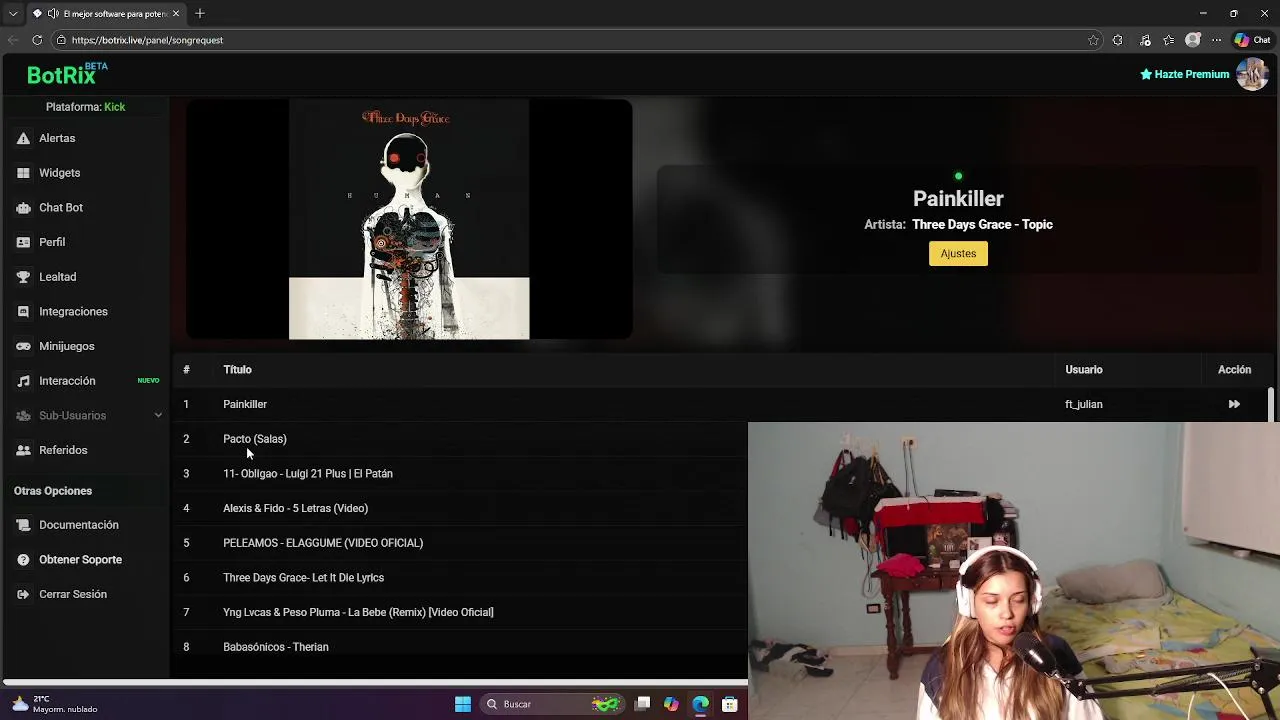Skip Painkiller with the fast-forward icon

[1234, 404]
